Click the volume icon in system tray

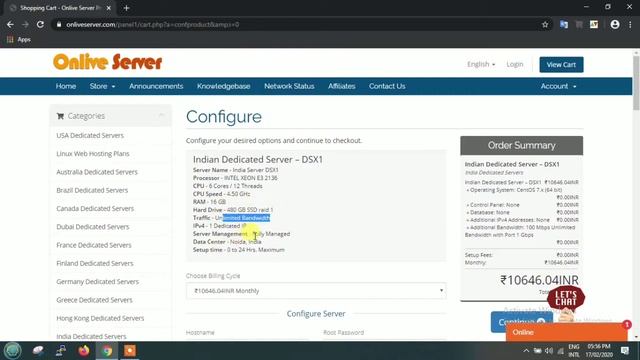(549, 351)
